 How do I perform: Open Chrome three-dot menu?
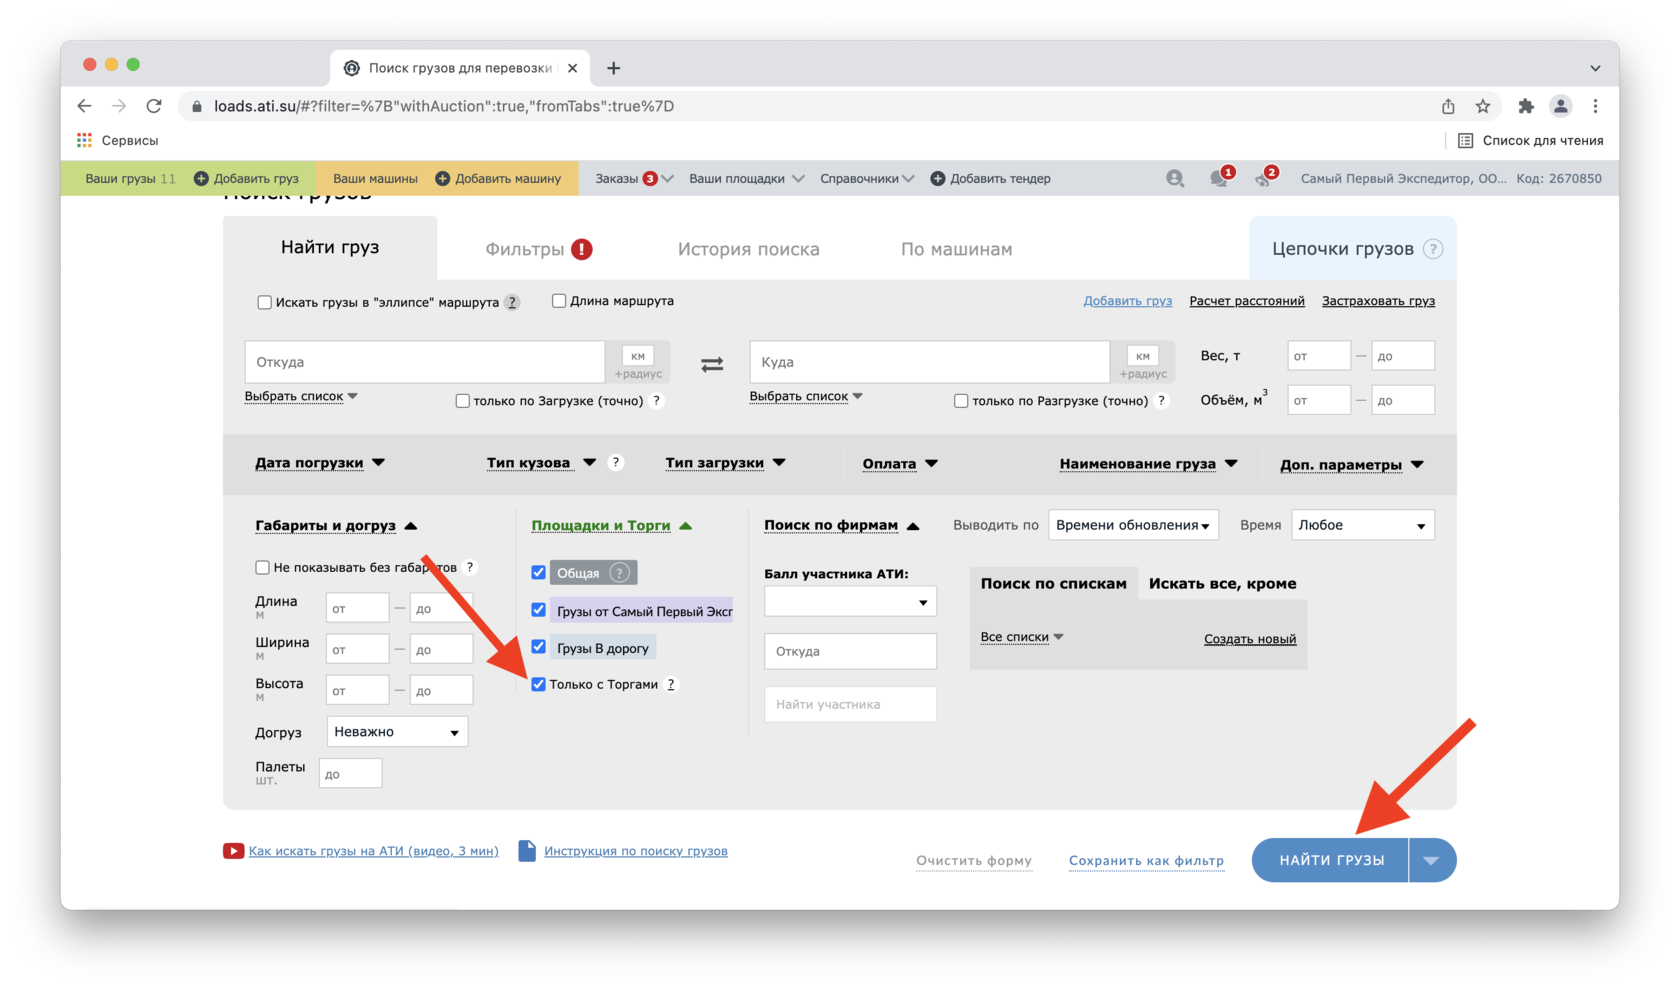pyautogui.click(x=1596, y=106)
